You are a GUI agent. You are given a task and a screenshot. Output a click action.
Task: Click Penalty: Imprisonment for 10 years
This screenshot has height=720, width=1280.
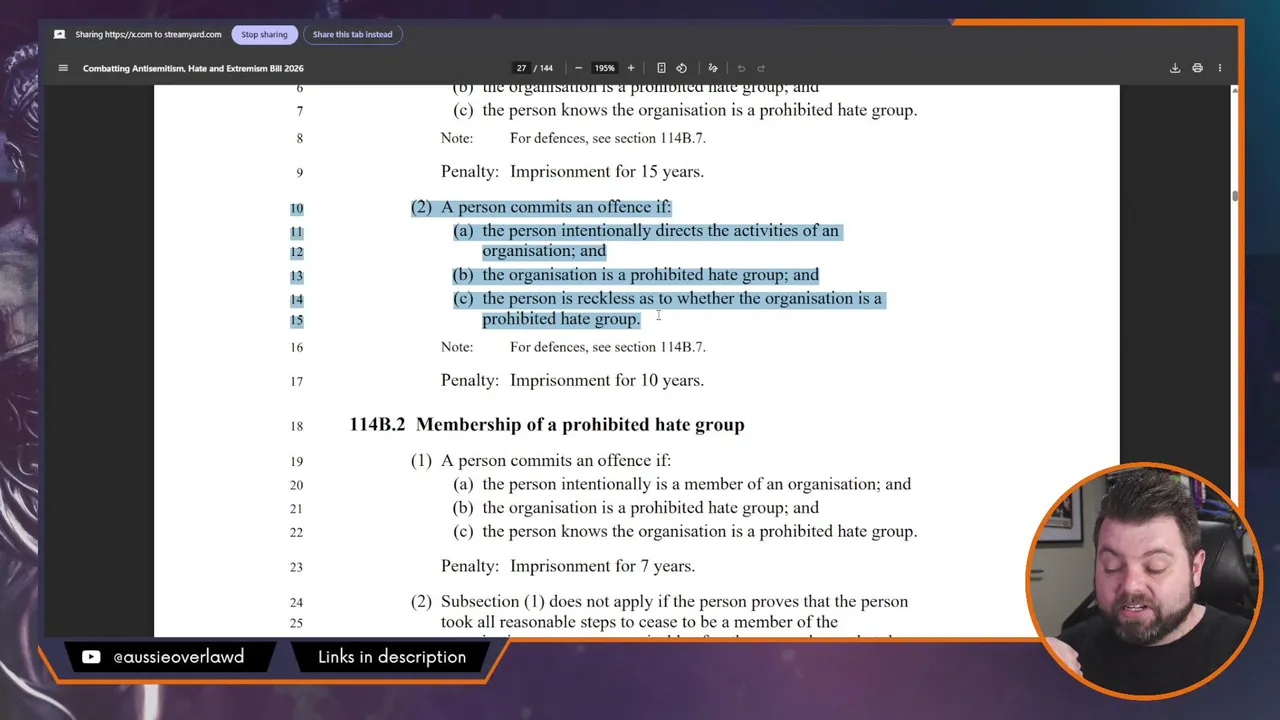coord(572,381)
